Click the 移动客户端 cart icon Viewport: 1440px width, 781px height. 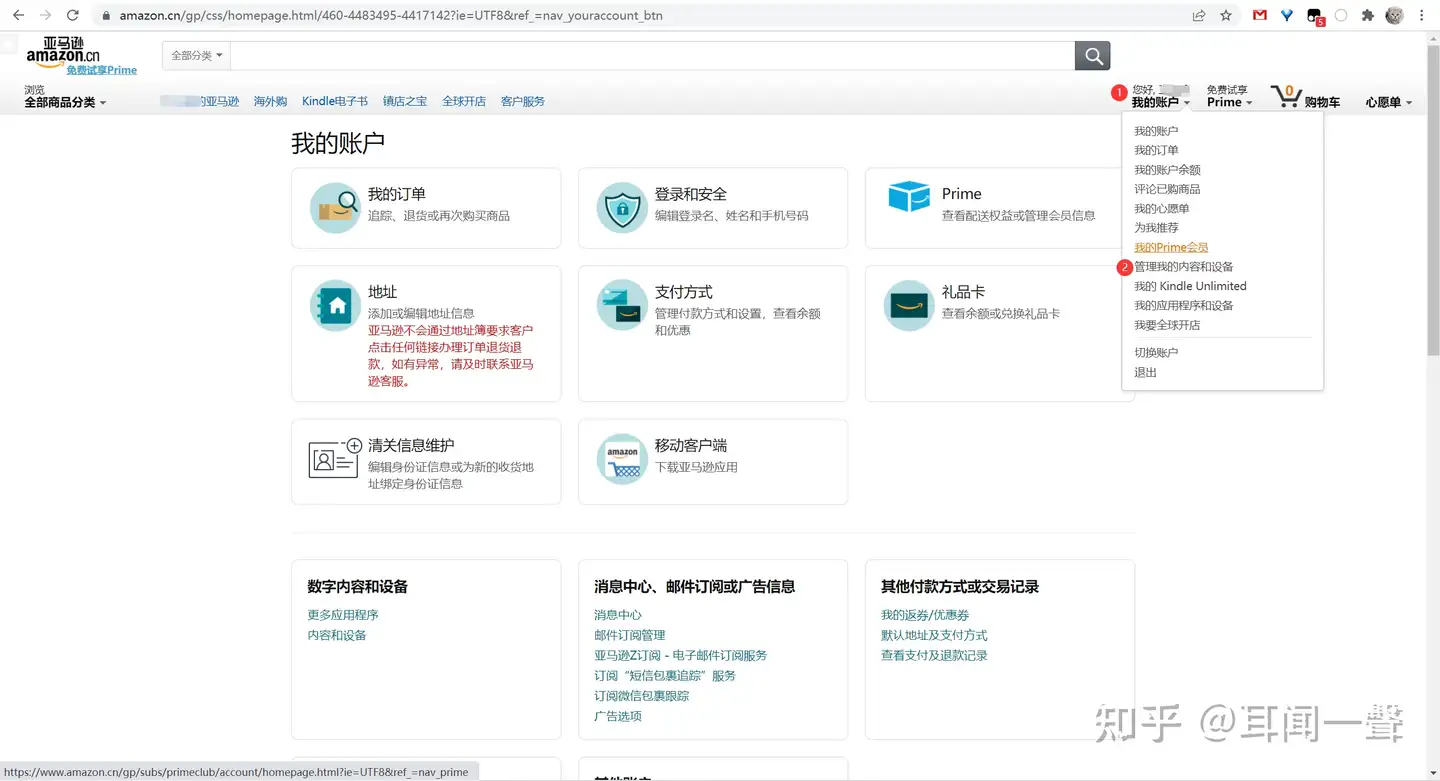pyautogui.click(x=621, y=459)
